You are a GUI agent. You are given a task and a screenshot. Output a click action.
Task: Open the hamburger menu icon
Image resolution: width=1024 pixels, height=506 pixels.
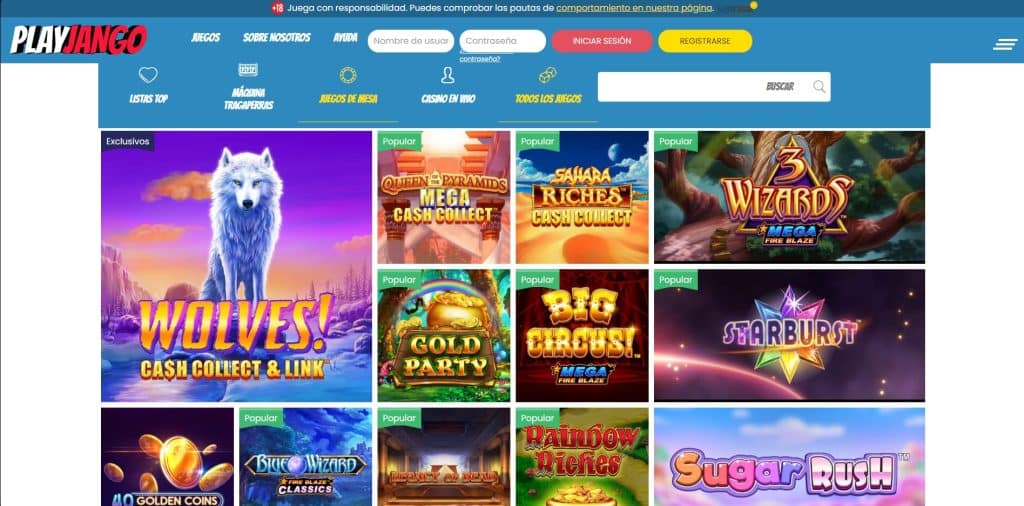pyautogui.click(x=1005, y=44)
